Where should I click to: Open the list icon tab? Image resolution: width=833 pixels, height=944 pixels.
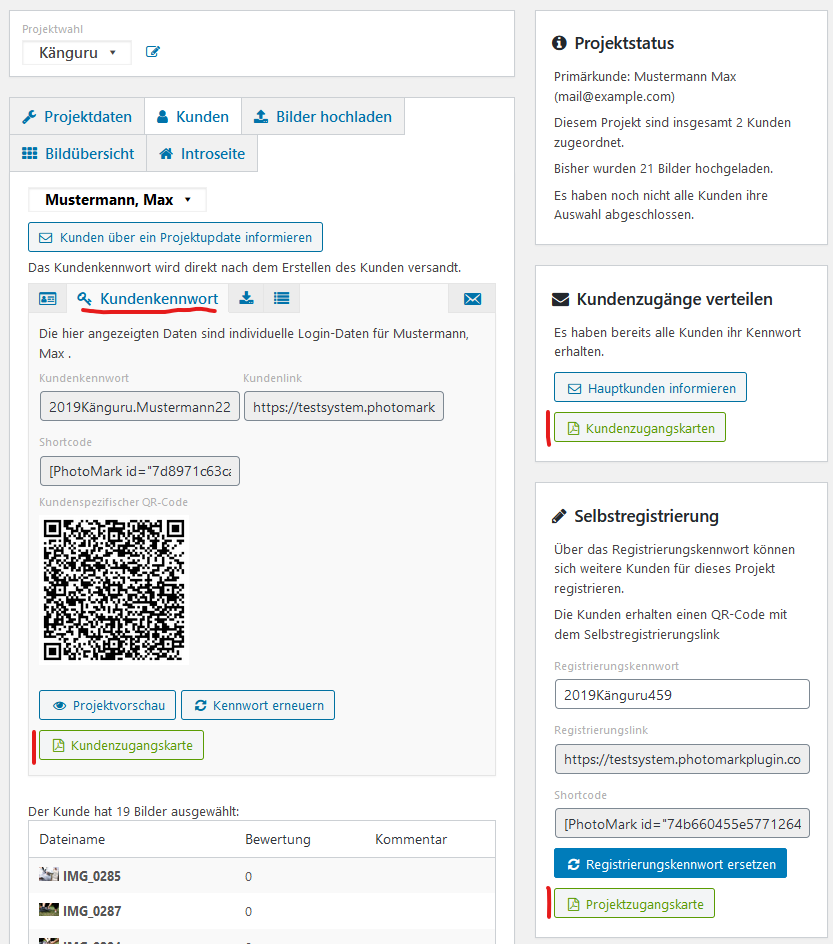pyautogui.click(x=281, y=298)
